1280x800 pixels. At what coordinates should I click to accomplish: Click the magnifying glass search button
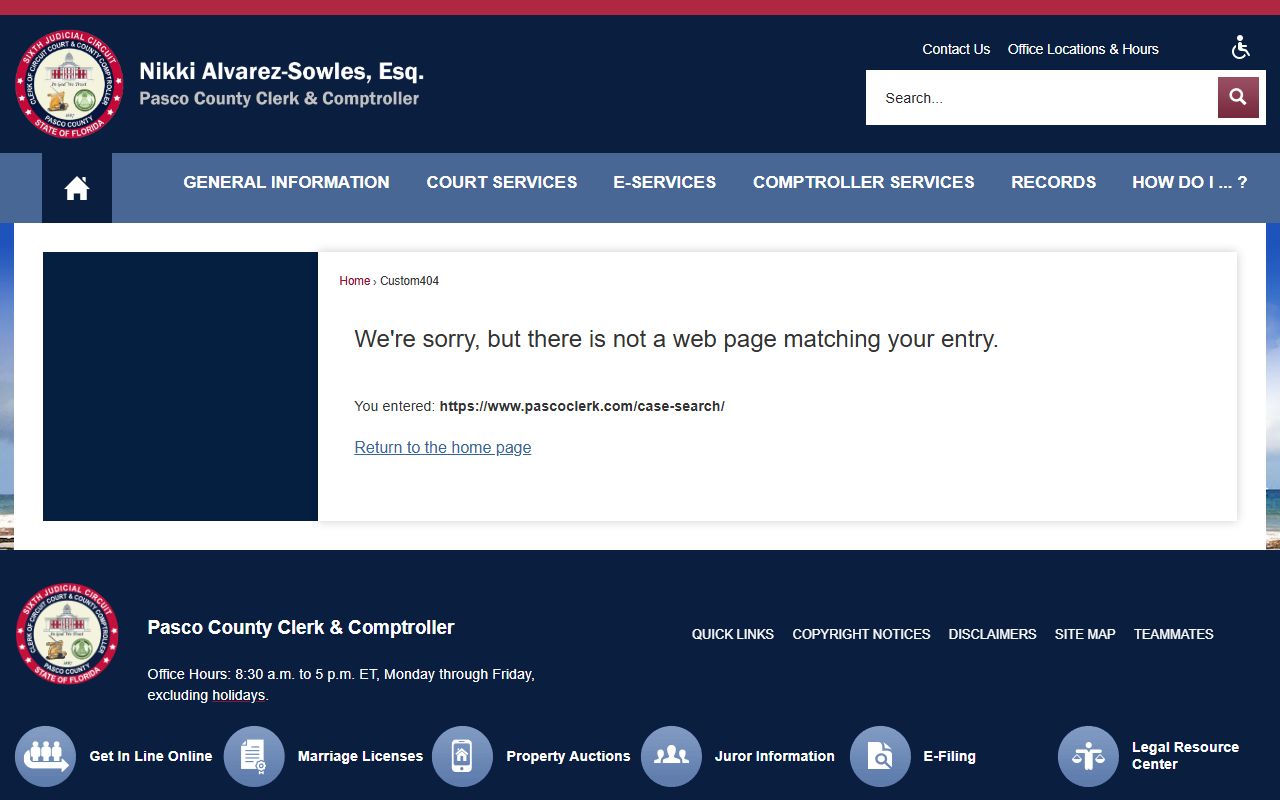(1237, 97)
